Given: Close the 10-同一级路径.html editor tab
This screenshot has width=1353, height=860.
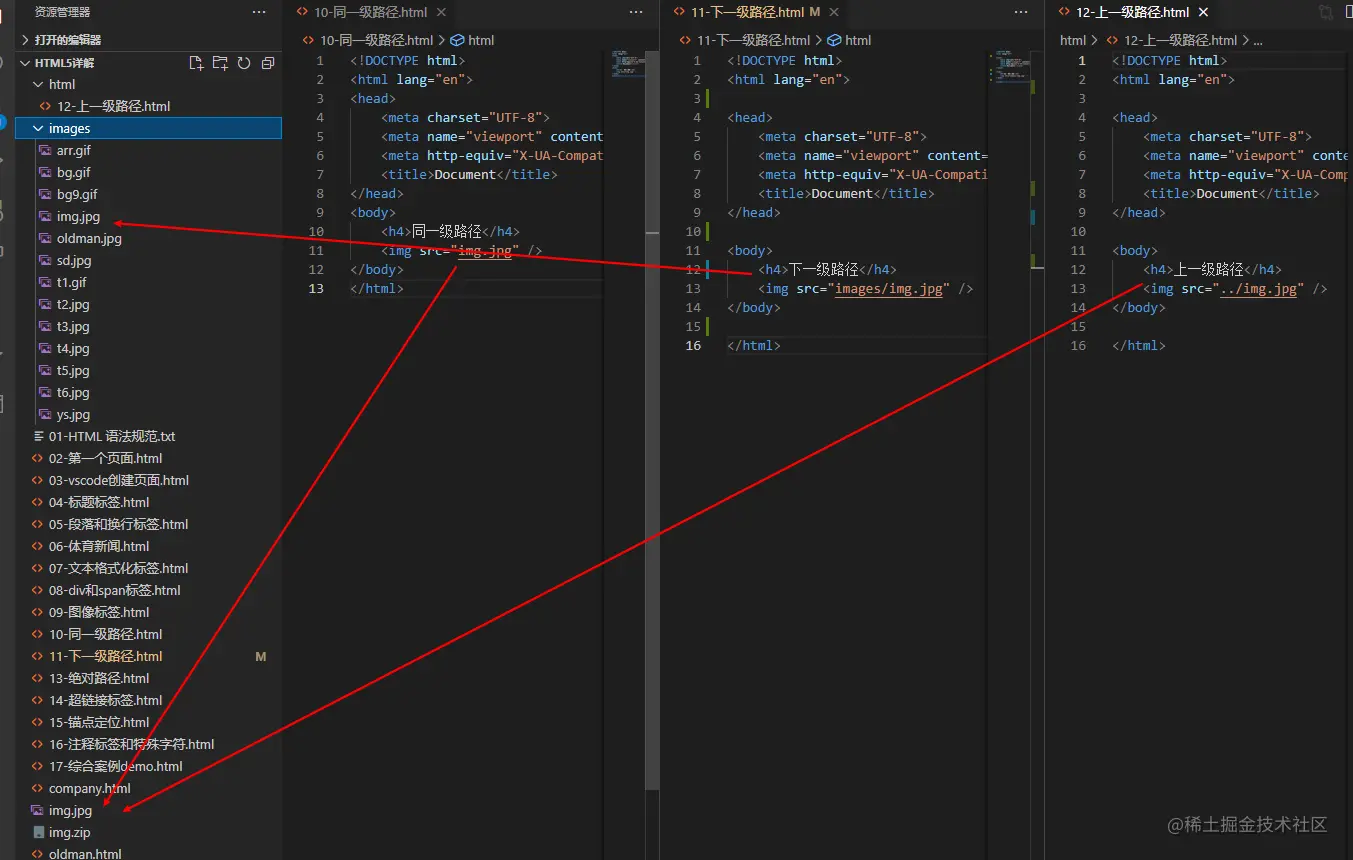Looking at the screenshot, I should tap(441, 13).
